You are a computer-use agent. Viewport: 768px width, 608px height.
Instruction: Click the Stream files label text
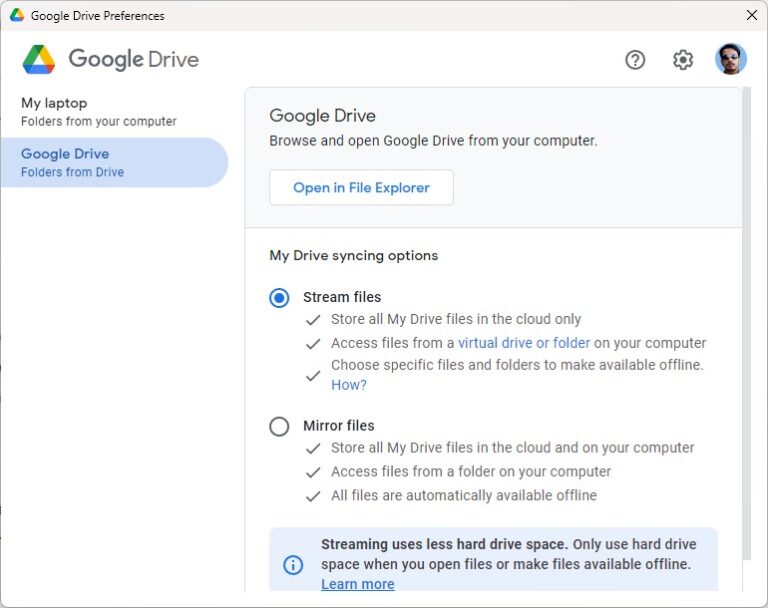click(342, 297)
